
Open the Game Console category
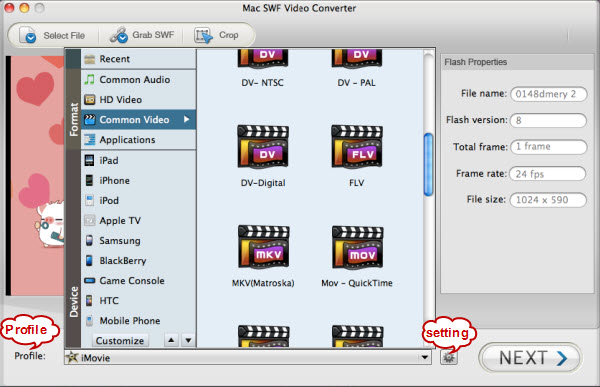pos(139,281)
